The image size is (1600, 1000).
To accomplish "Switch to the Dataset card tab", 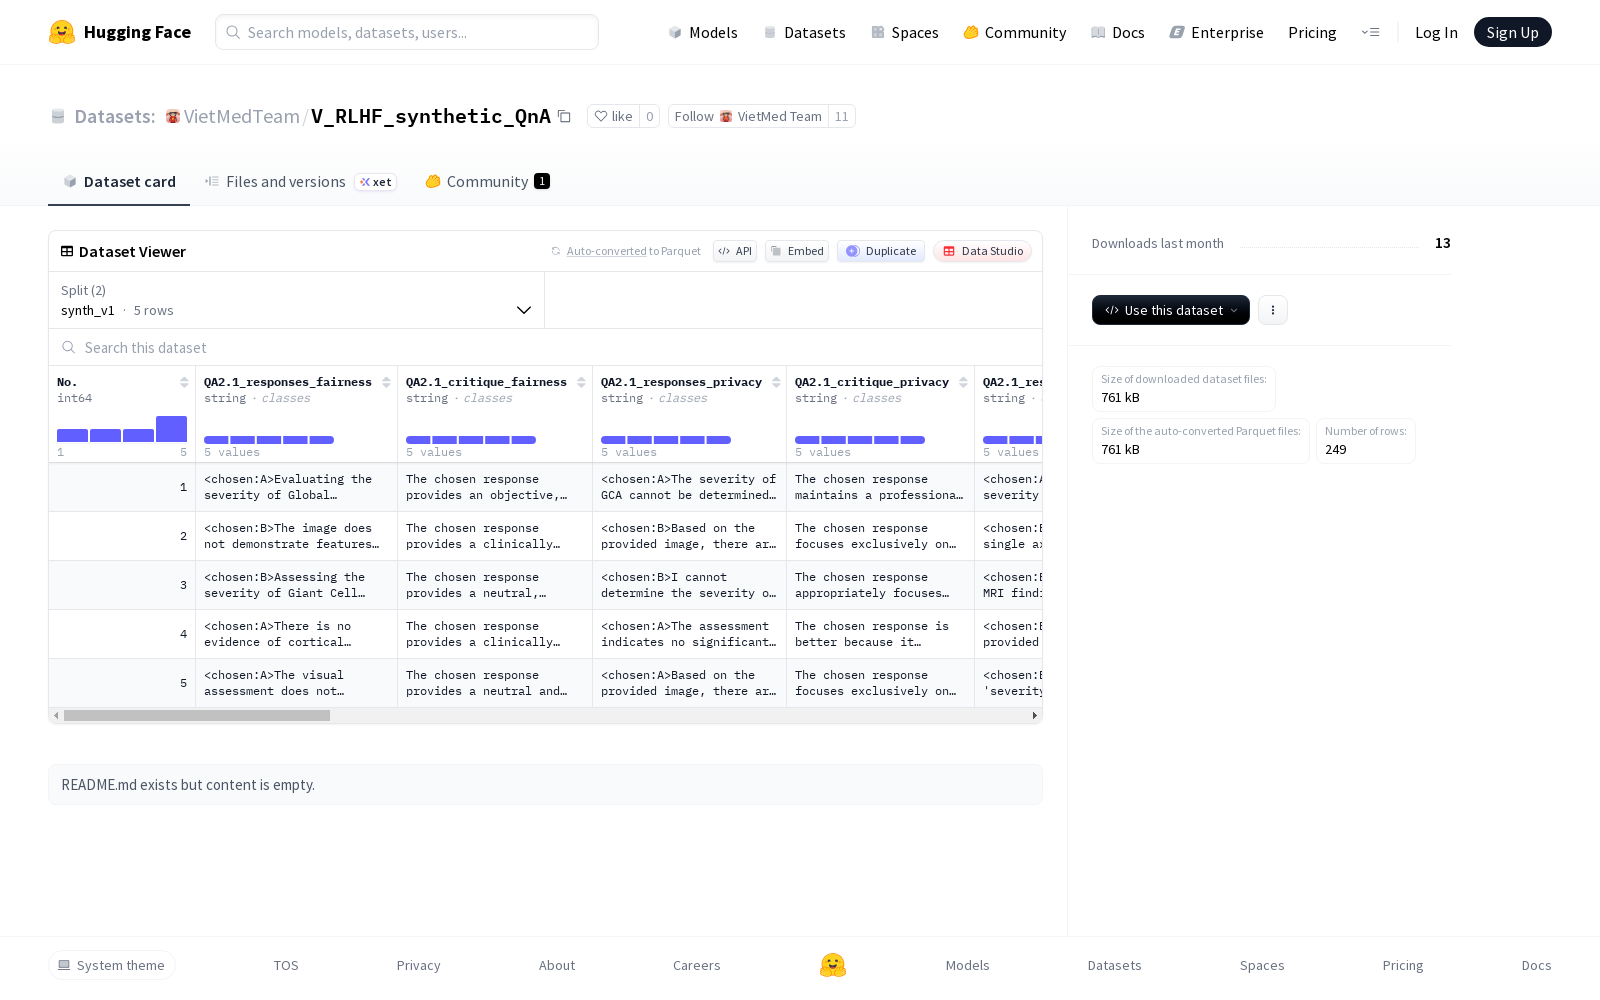I will 119,182.
